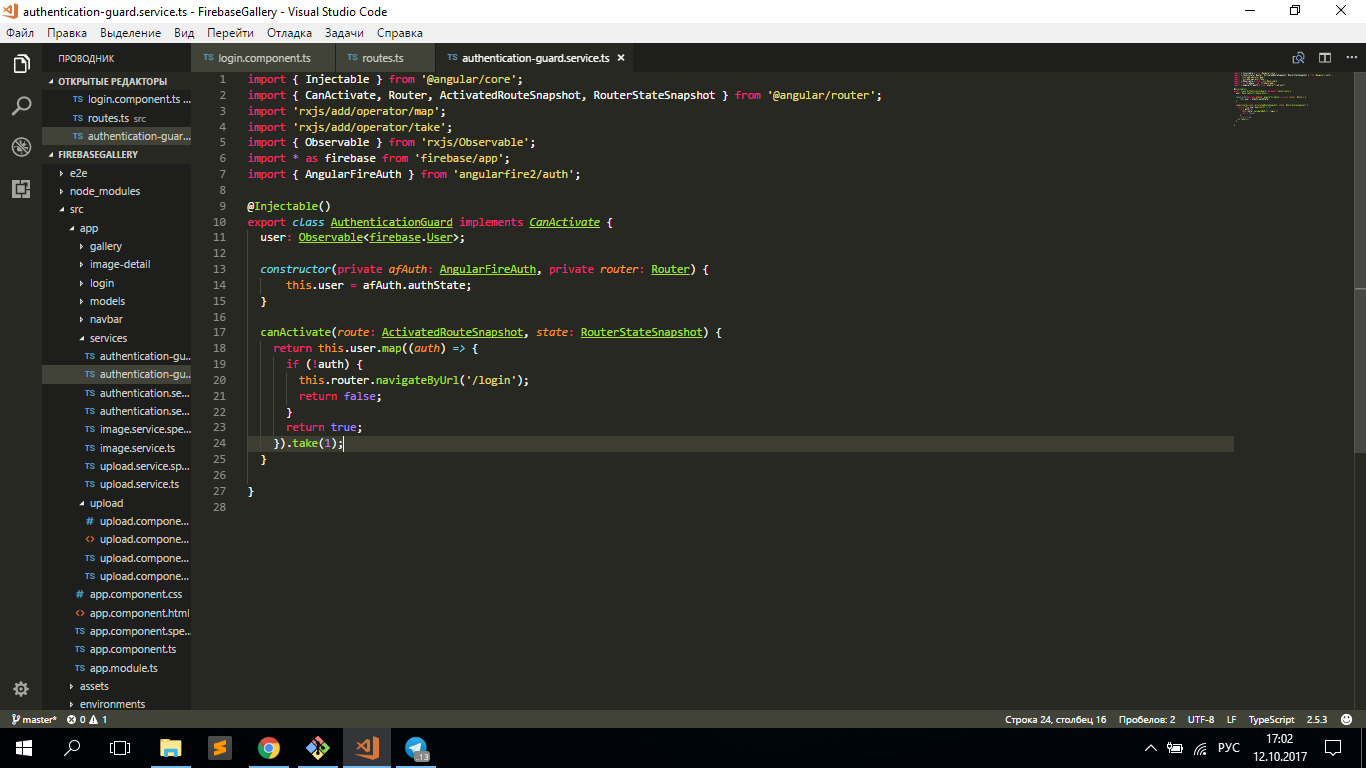Image resolution: width=1366 pixels, height=768 pixels.
Task: Open the Вид menu
Action: point(184,33)
